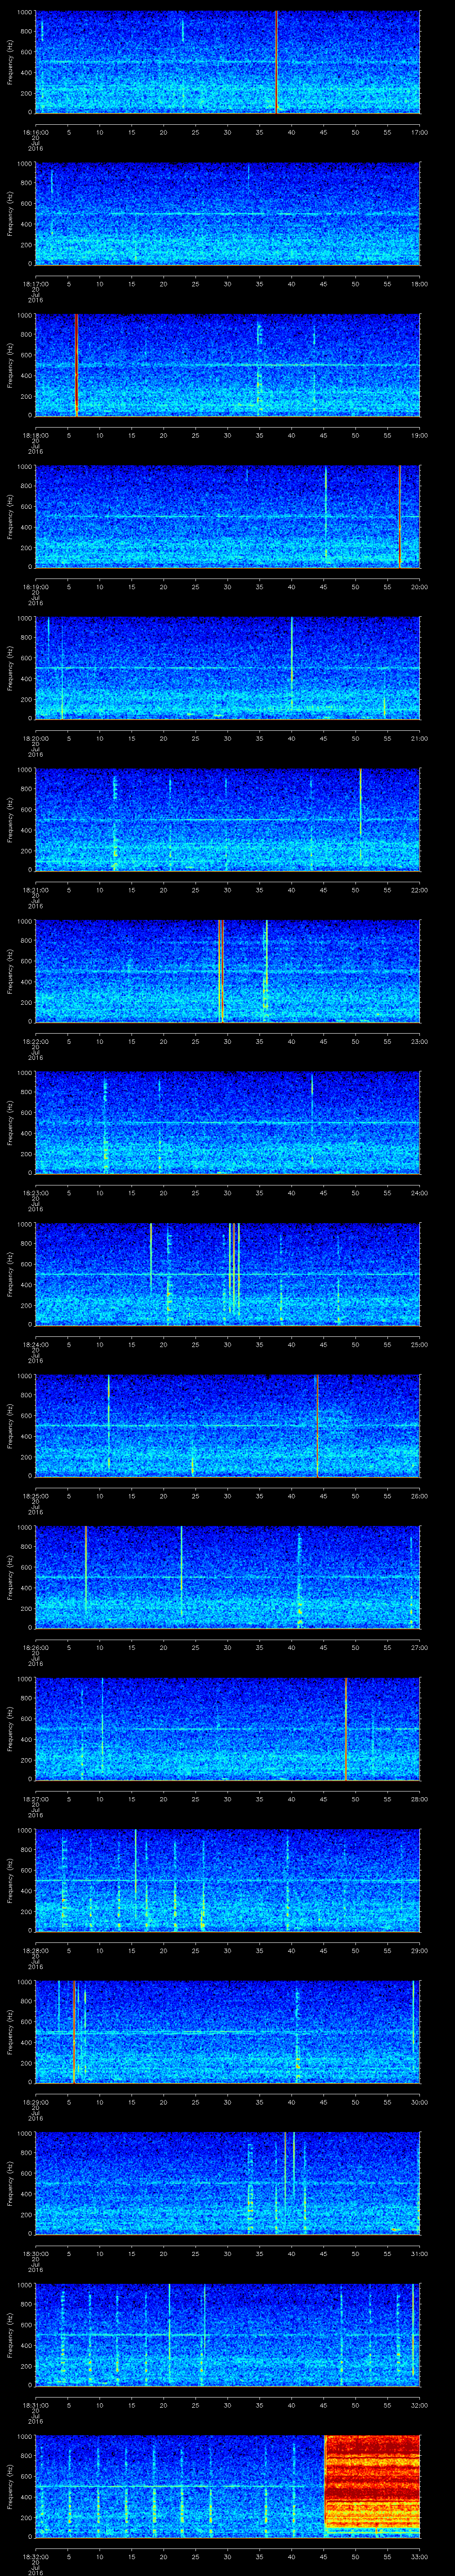Select the red vertical line in the 18:27 spectrogram
This screenshot has height=2576, width=455.
346,1728
